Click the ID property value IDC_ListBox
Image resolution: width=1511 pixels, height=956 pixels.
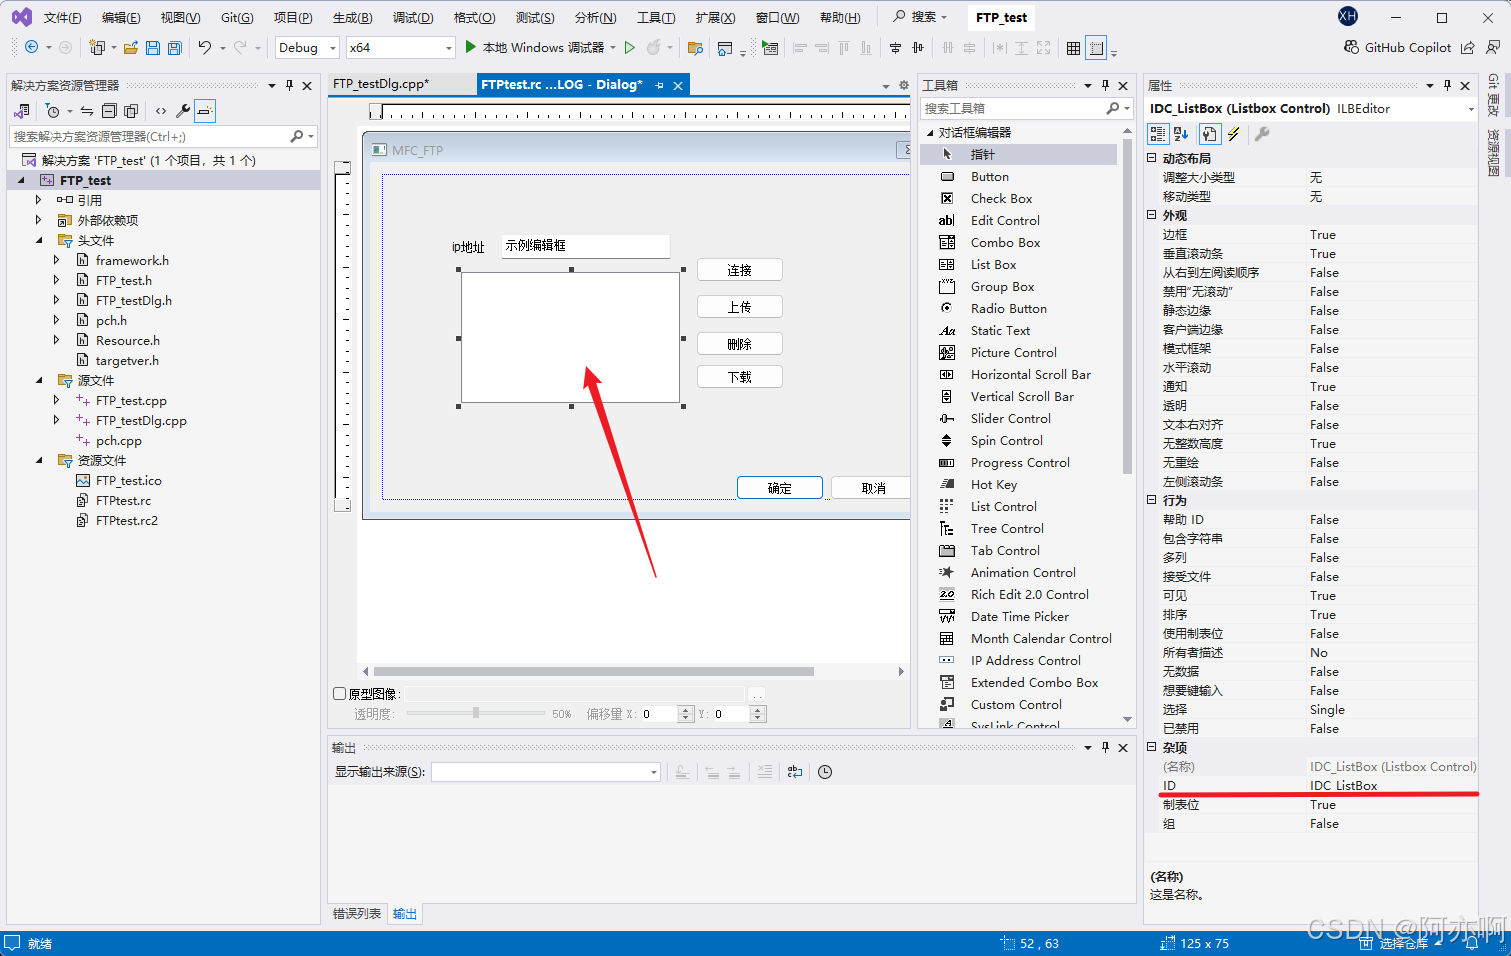click(x=1344, y=786)
